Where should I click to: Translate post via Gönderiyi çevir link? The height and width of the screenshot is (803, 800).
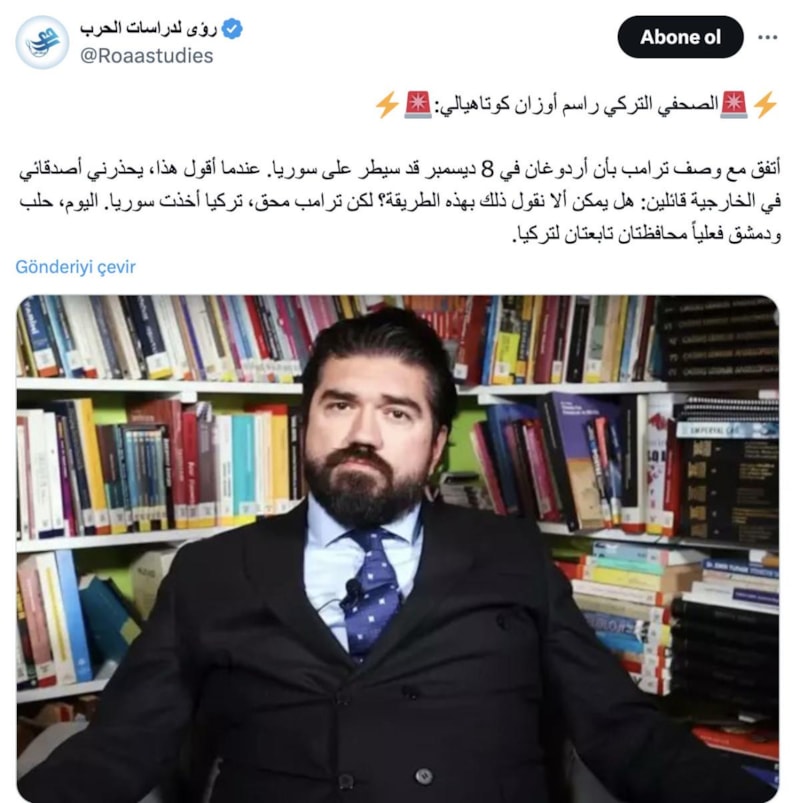pos(75,267)
